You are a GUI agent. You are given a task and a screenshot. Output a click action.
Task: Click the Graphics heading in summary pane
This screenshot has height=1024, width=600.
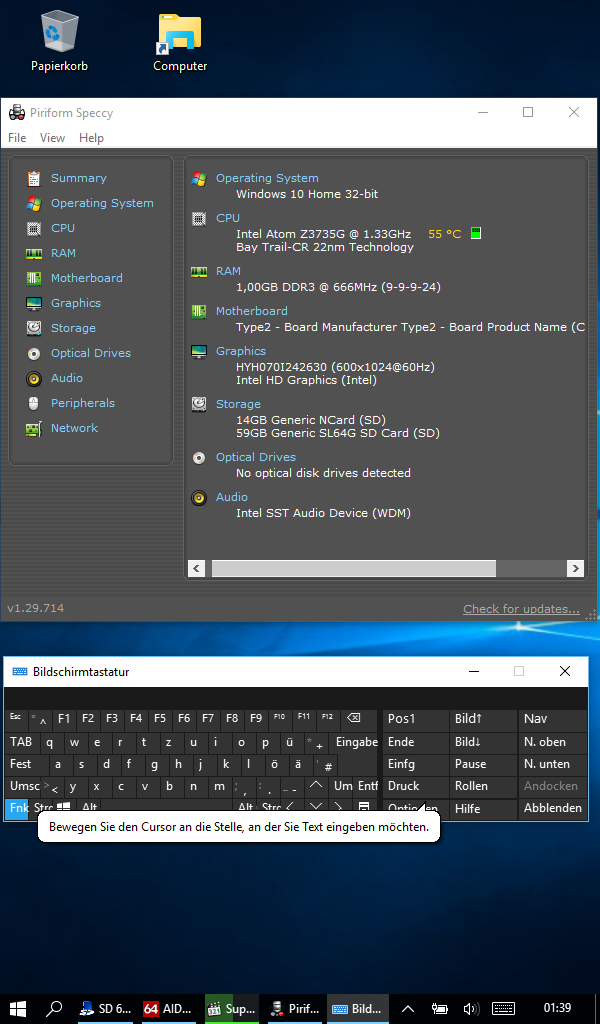pos(240,351)
